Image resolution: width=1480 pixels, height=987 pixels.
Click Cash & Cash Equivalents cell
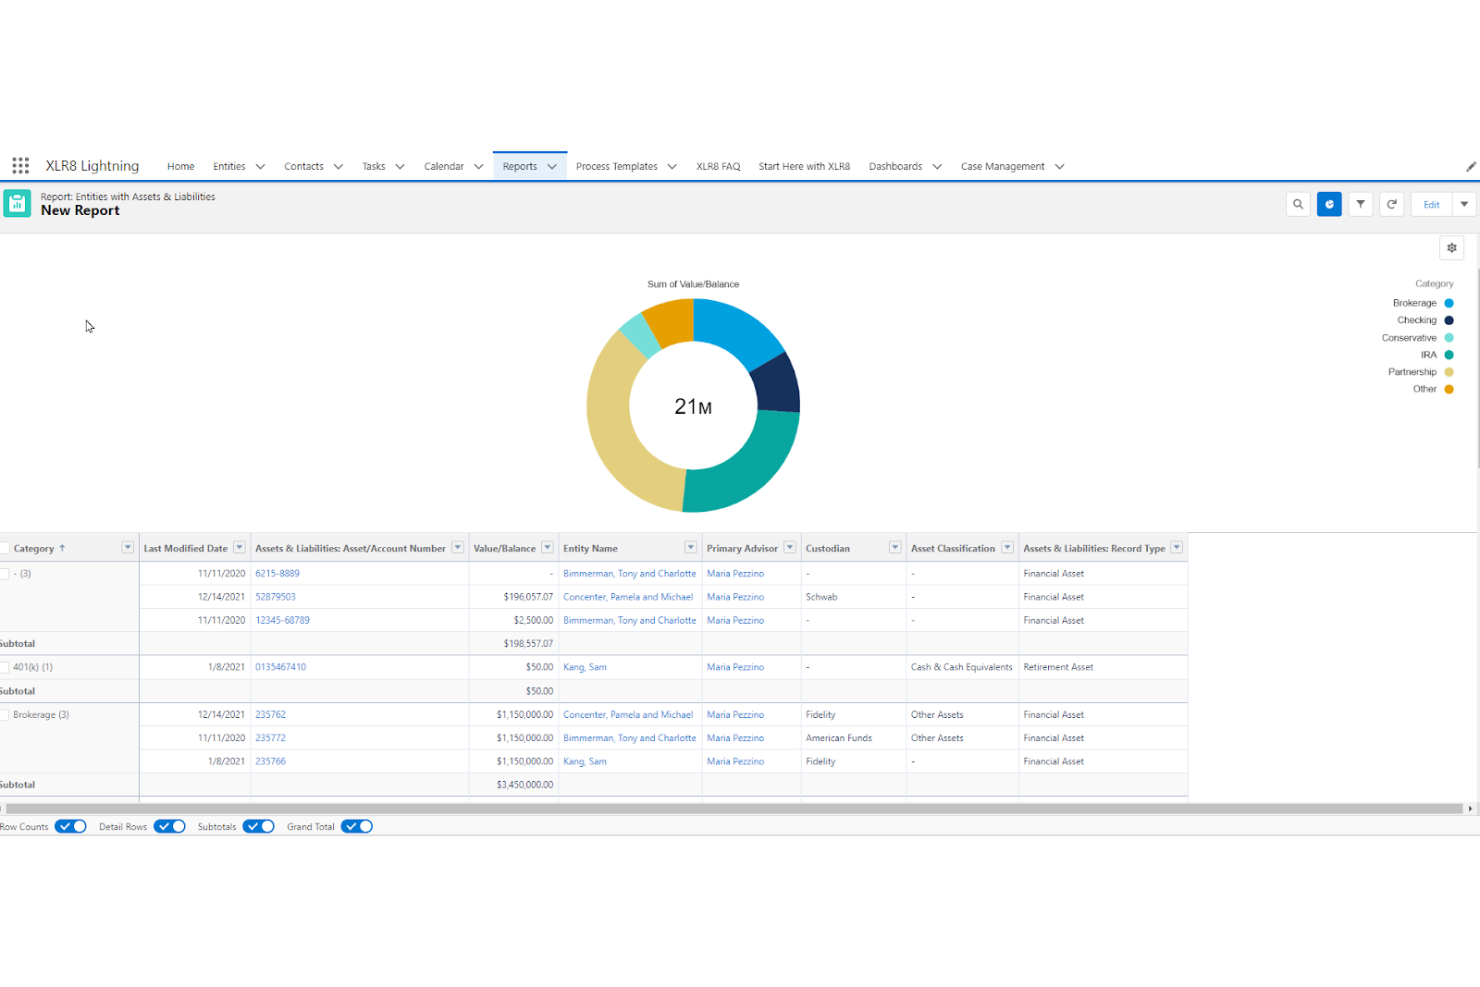pyautogui.click(x=962, y=667)
